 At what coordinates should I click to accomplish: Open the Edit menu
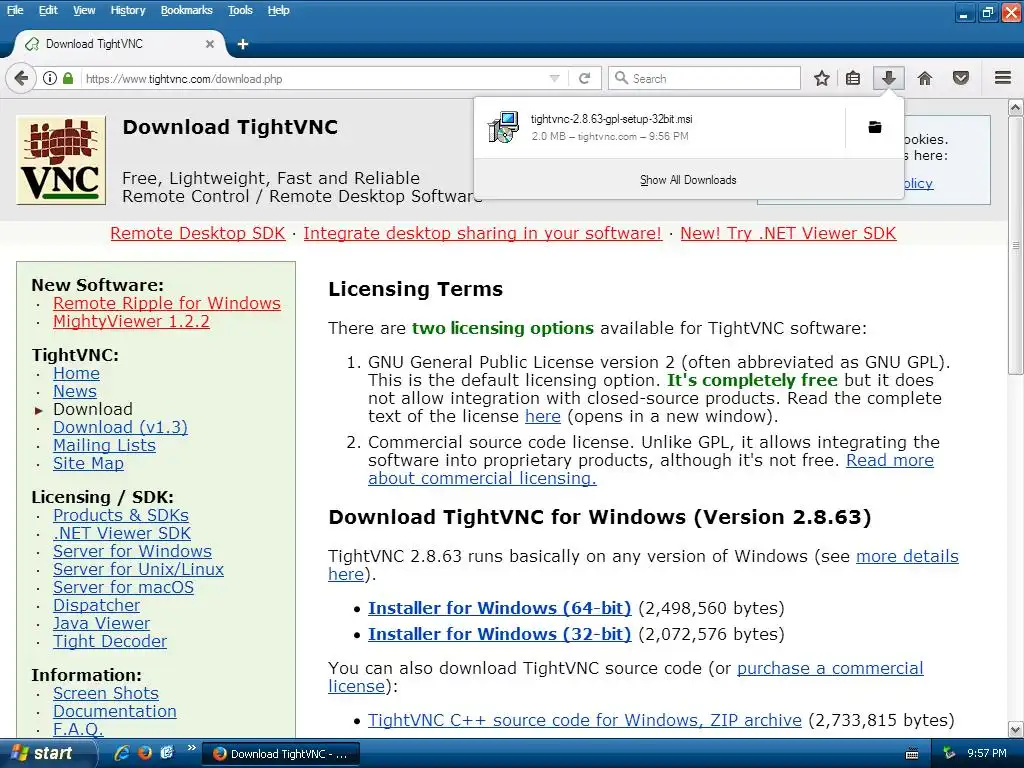point(48,10)
